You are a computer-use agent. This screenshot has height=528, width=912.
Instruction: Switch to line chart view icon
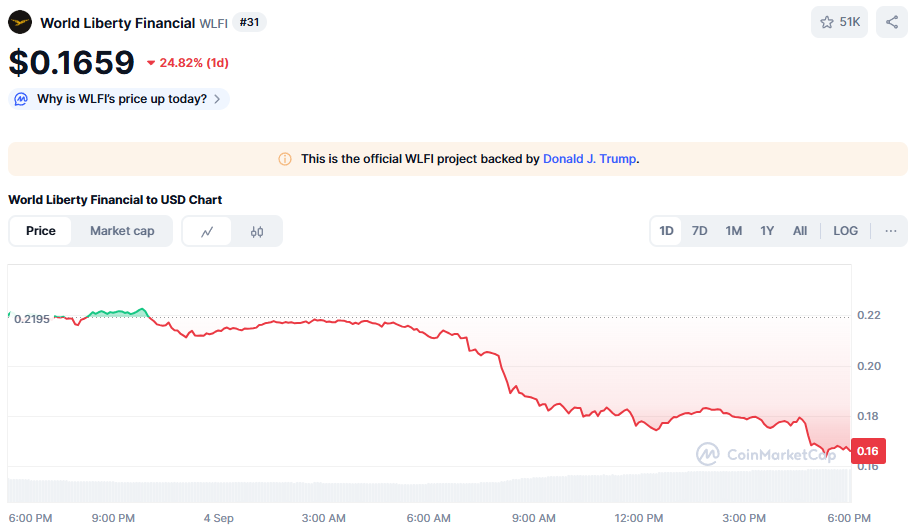point(207,231)
